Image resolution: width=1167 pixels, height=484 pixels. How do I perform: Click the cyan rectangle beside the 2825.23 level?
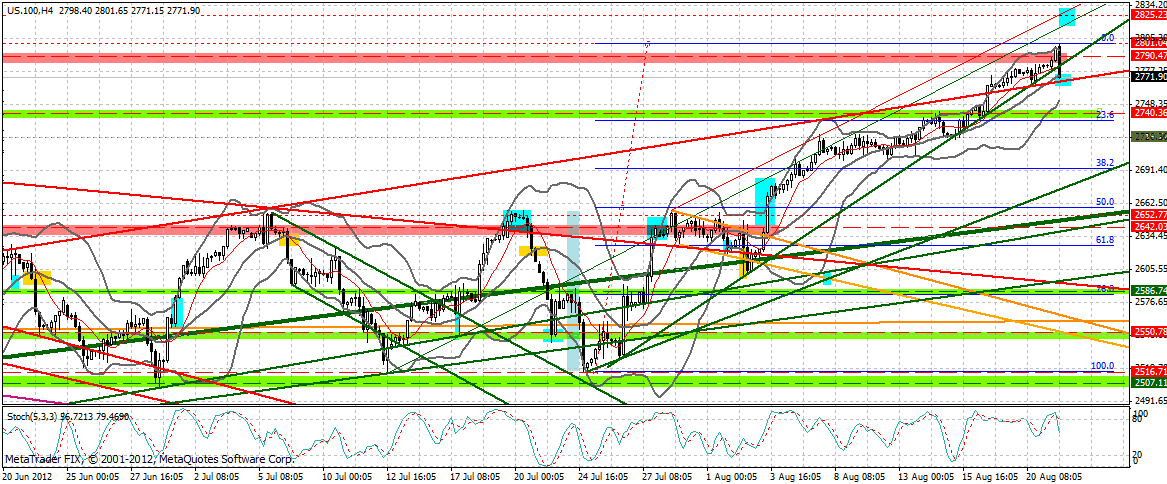[1067, 16]
